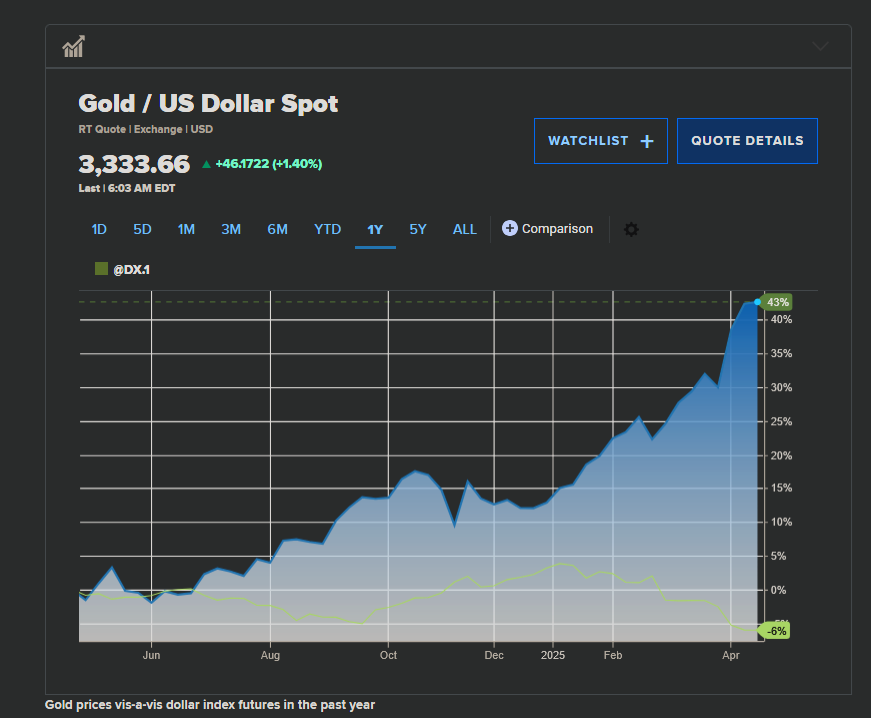Click the 43% gold value label
Viewport: 871px width, 718px height.
778,302
